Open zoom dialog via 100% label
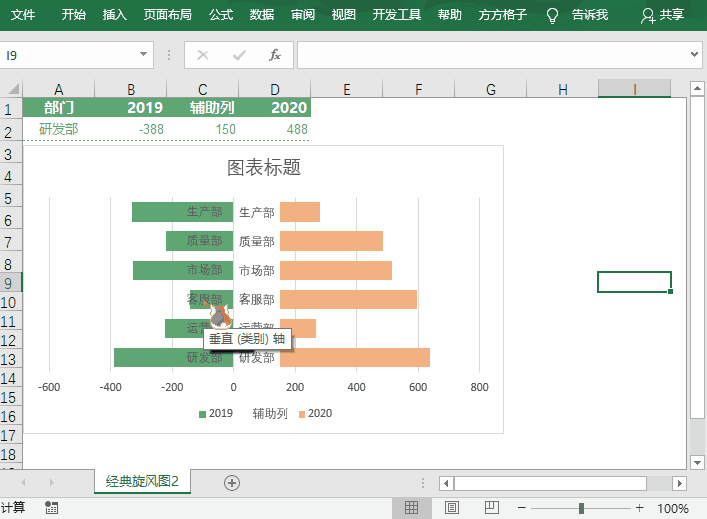Screen dimensions: 707x519 673,508
